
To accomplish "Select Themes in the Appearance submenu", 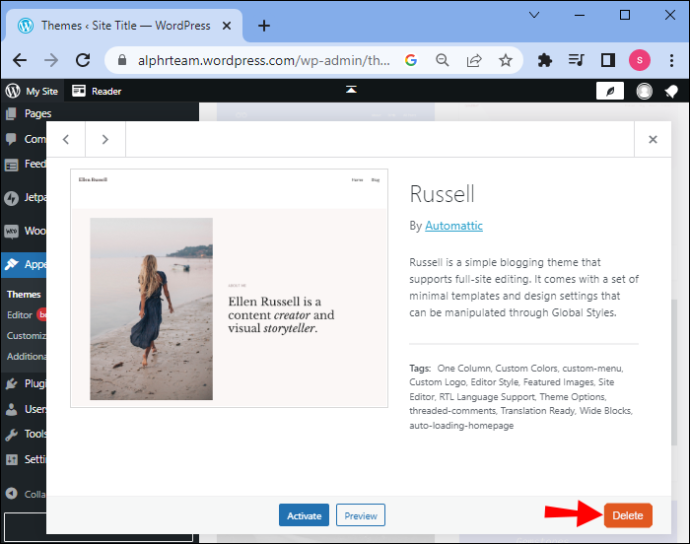I will coord(24,294).
